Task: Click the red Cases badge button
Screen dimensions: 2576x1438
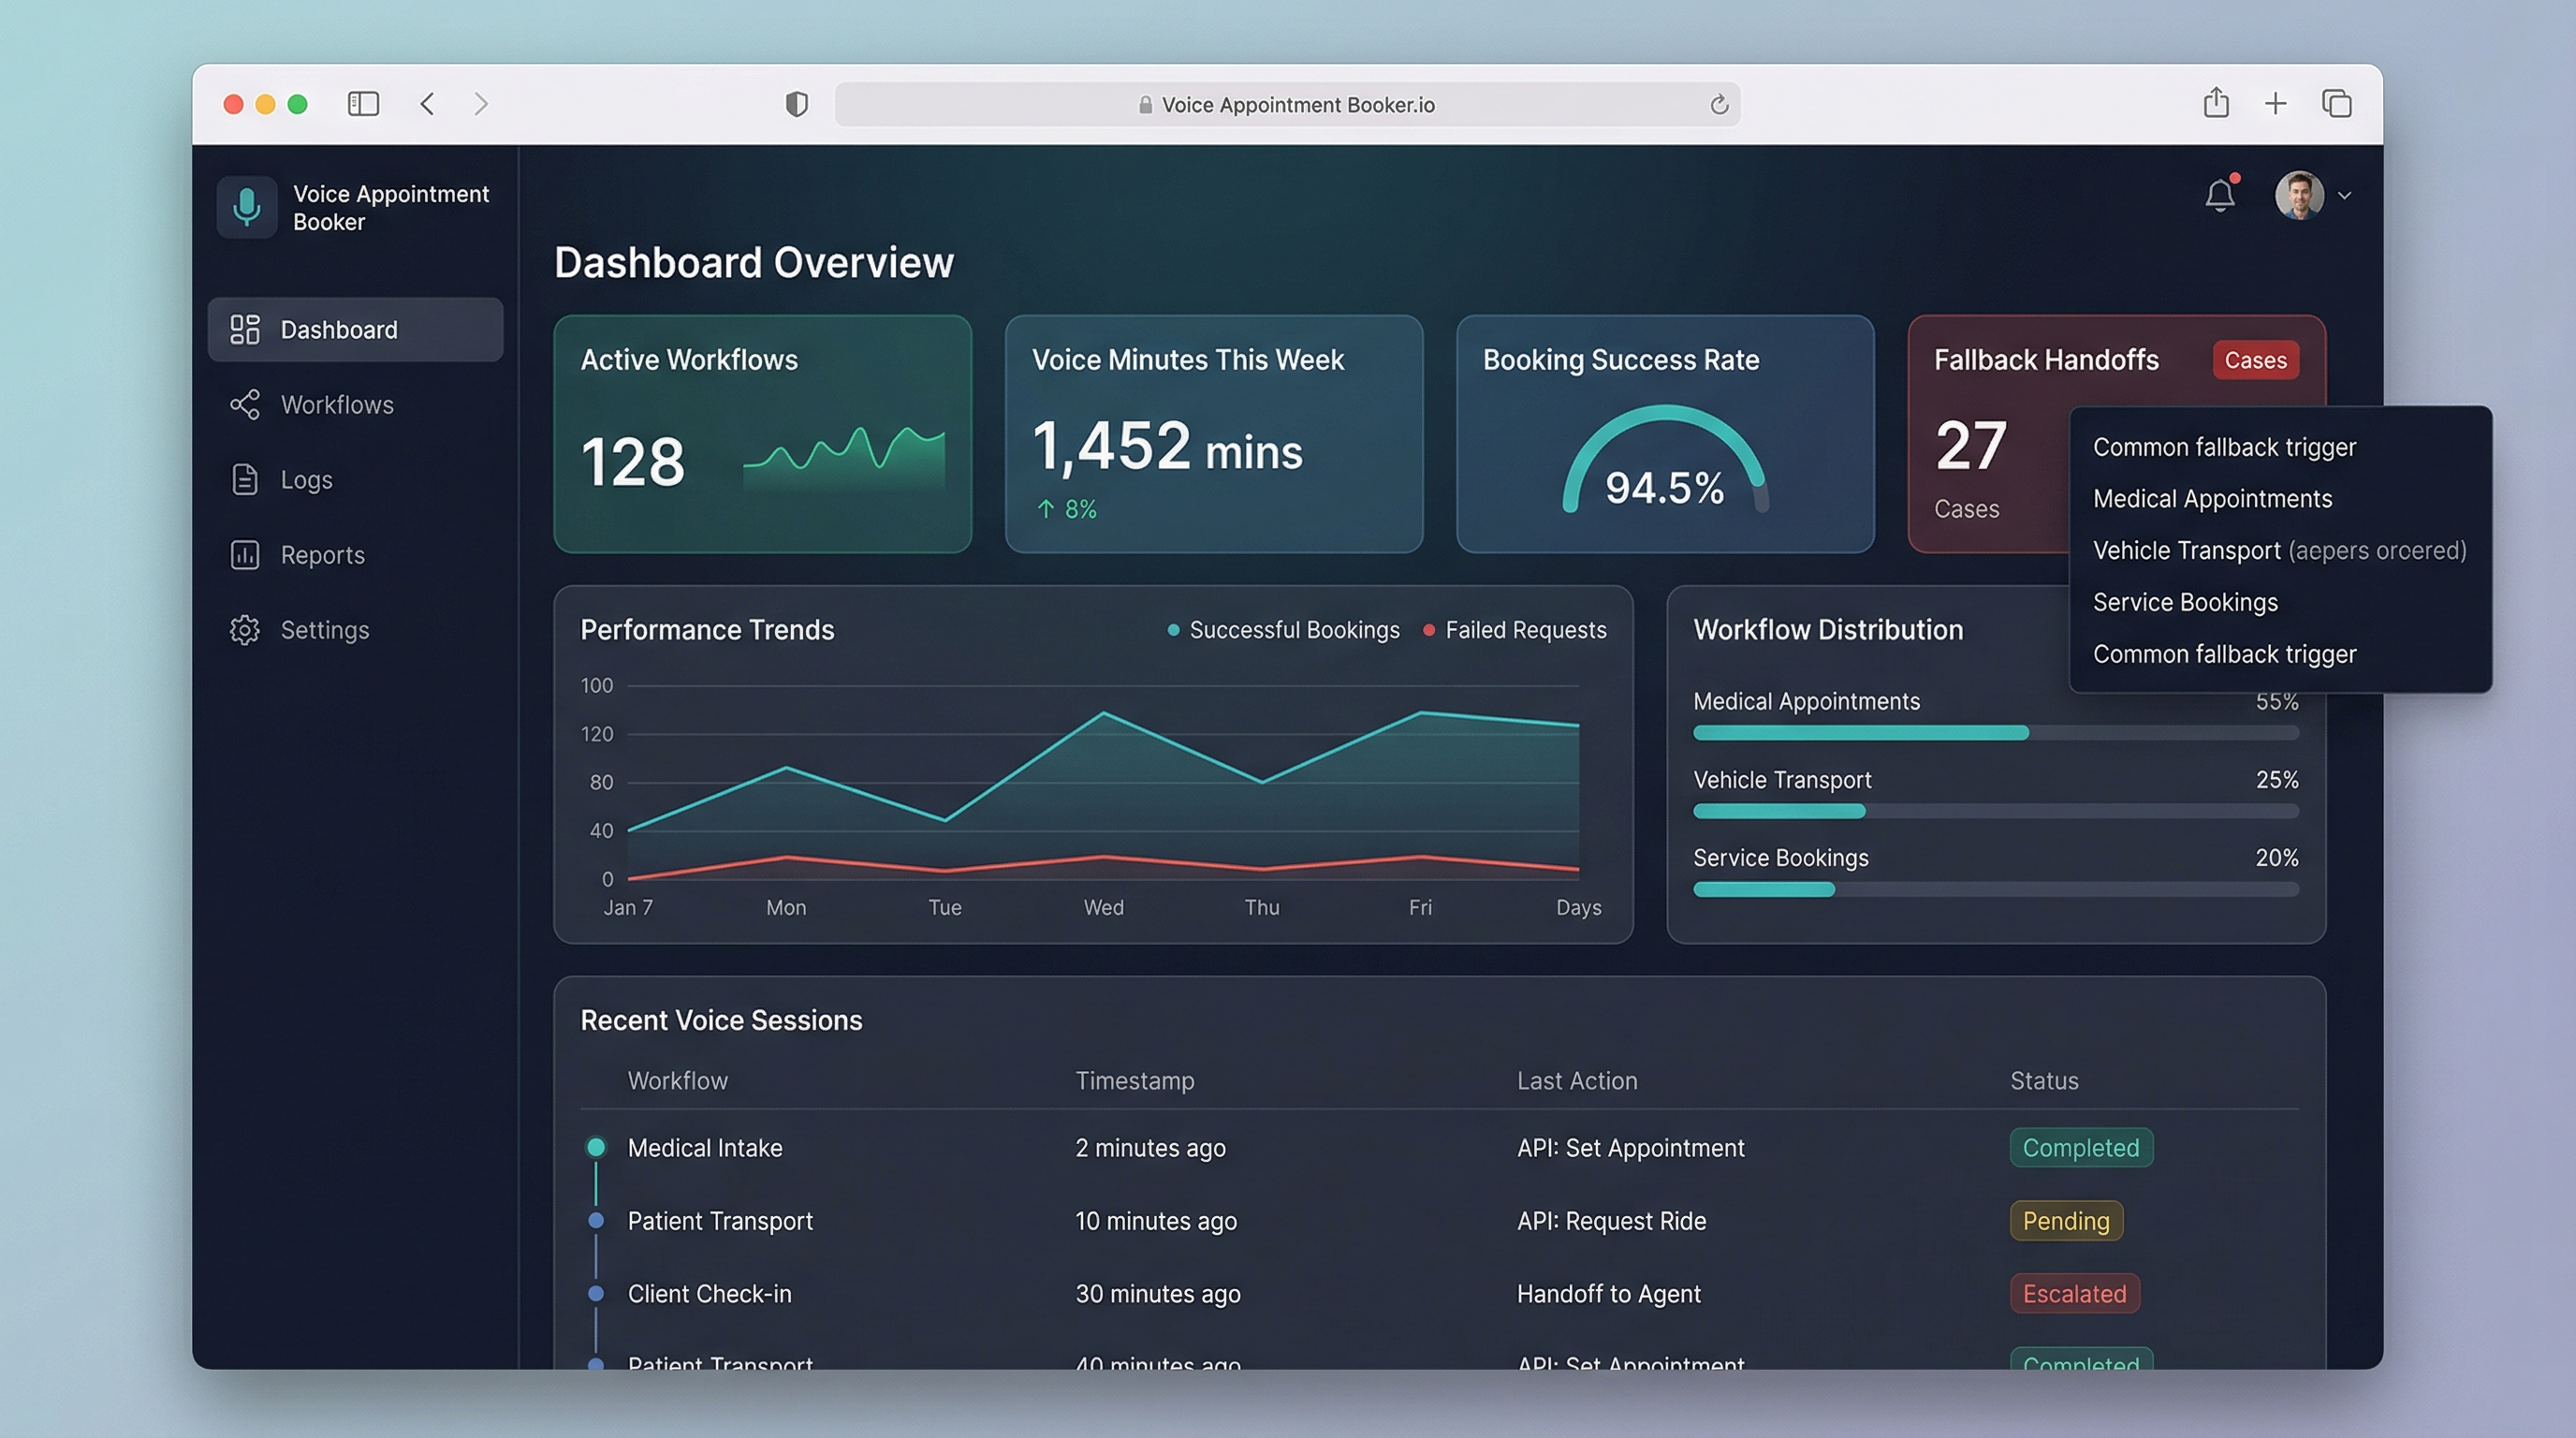Action: [x=2254, y=360]
